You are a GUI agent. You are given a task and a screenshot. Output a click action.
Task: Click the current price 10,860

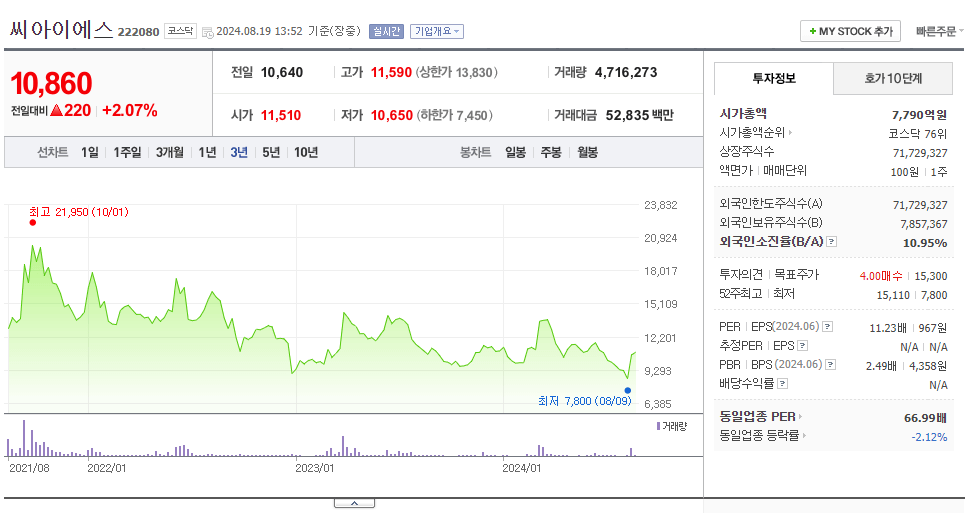[51, 84]
